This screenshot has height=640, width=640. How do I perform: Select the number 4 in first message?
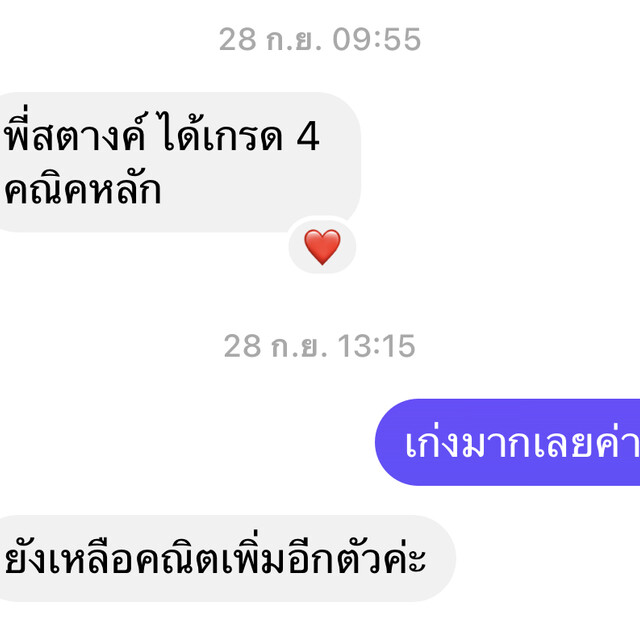click(308, 136)
